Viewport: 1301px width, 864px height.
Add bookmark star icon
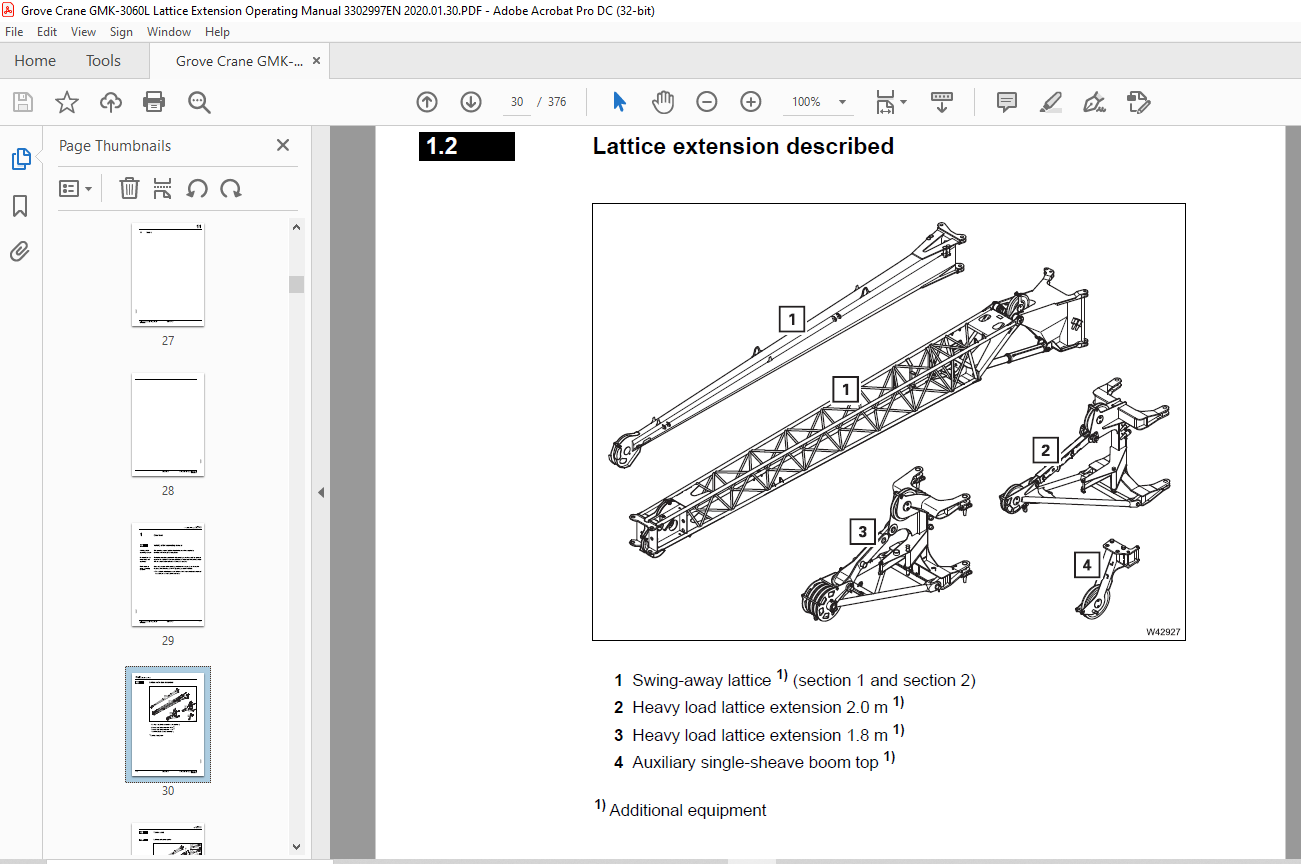pyautogui.click(x=66, y=102)
